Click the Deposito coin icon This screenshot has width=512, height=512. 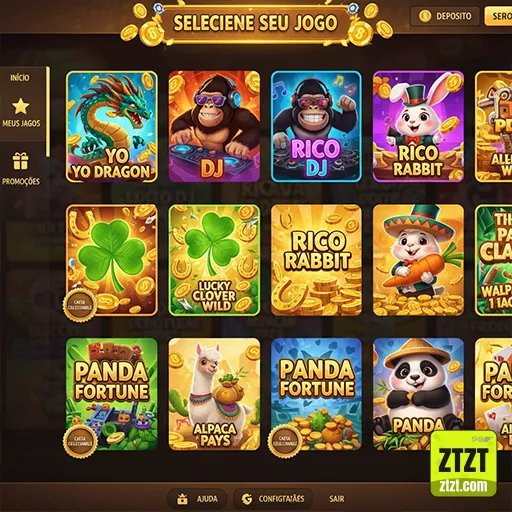tap(425, 16)
